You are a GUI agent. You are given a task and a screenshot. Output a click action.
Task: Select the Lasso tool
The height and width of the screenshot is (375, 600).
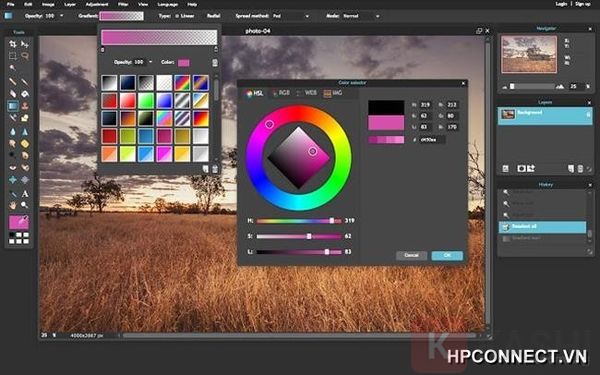click(x=25, y=56)
